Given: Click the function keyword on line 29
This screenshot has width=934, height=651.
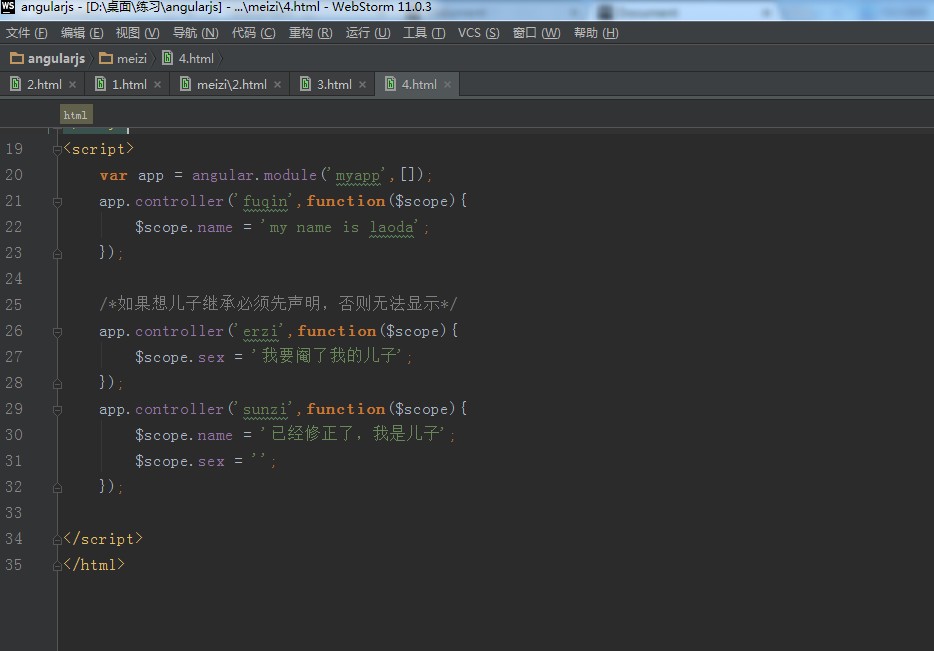Looking at the screenshot, I should coord(346,409).
